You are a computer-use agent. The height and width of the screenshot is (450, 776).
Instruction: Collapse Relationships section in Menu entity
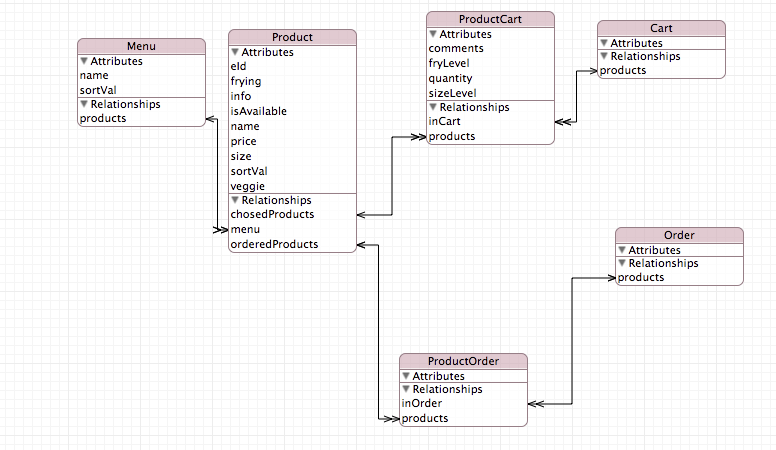pyautogui.click(x=84, y=104)
